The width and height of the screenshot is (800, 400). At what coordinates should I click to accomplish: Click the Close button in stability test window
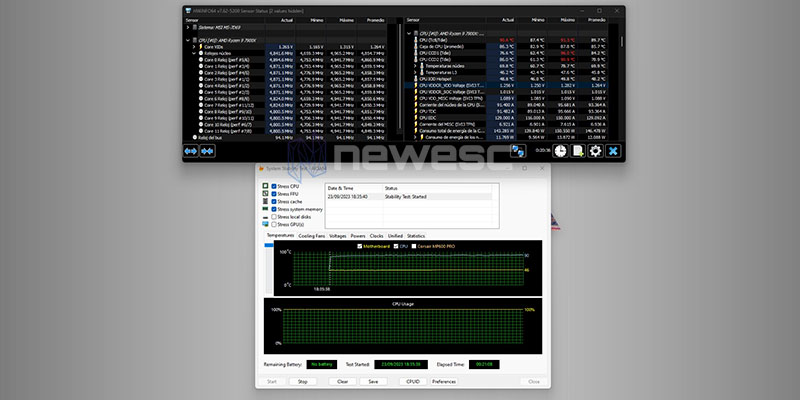point(534,382)
